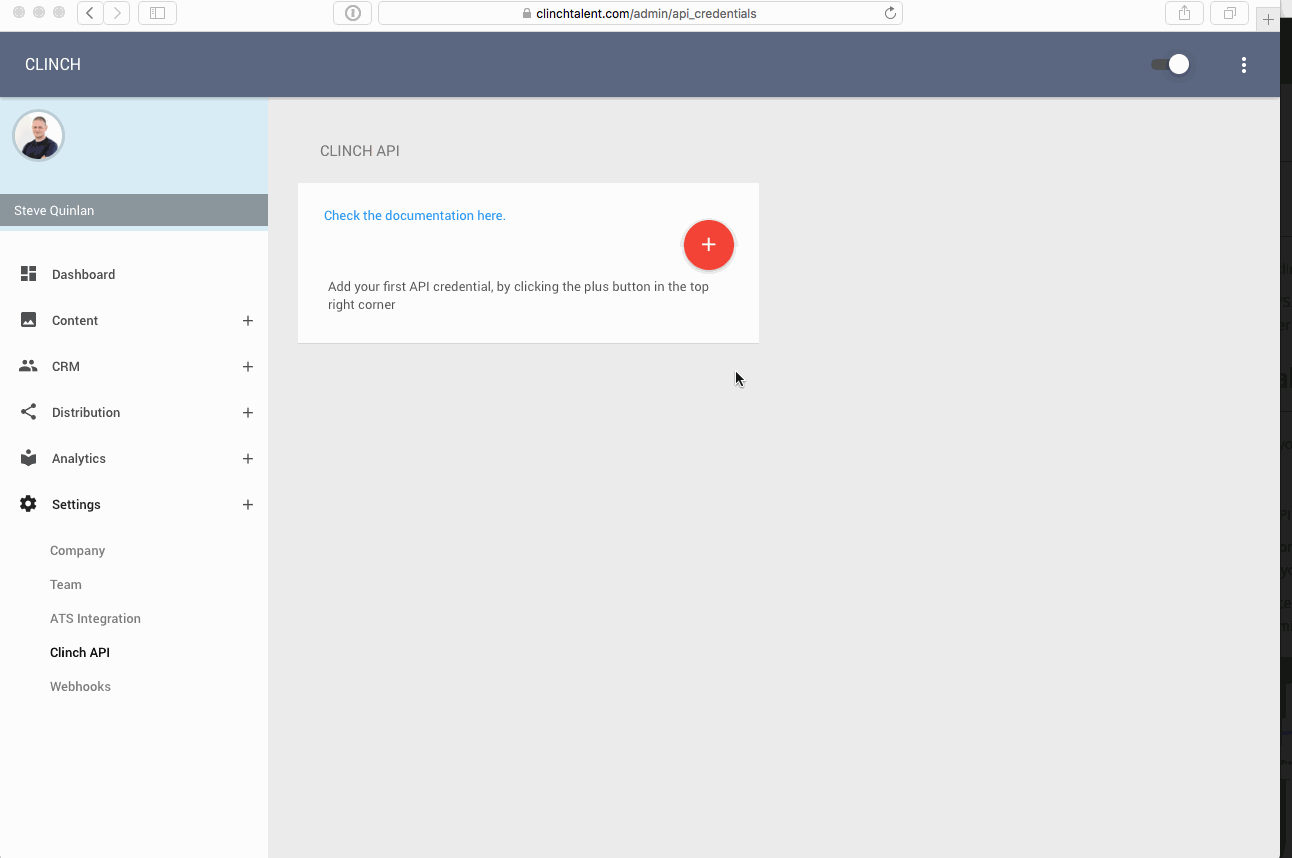Click the Distribution share icon
The image size is (1292, 858).
click(28, 412)
